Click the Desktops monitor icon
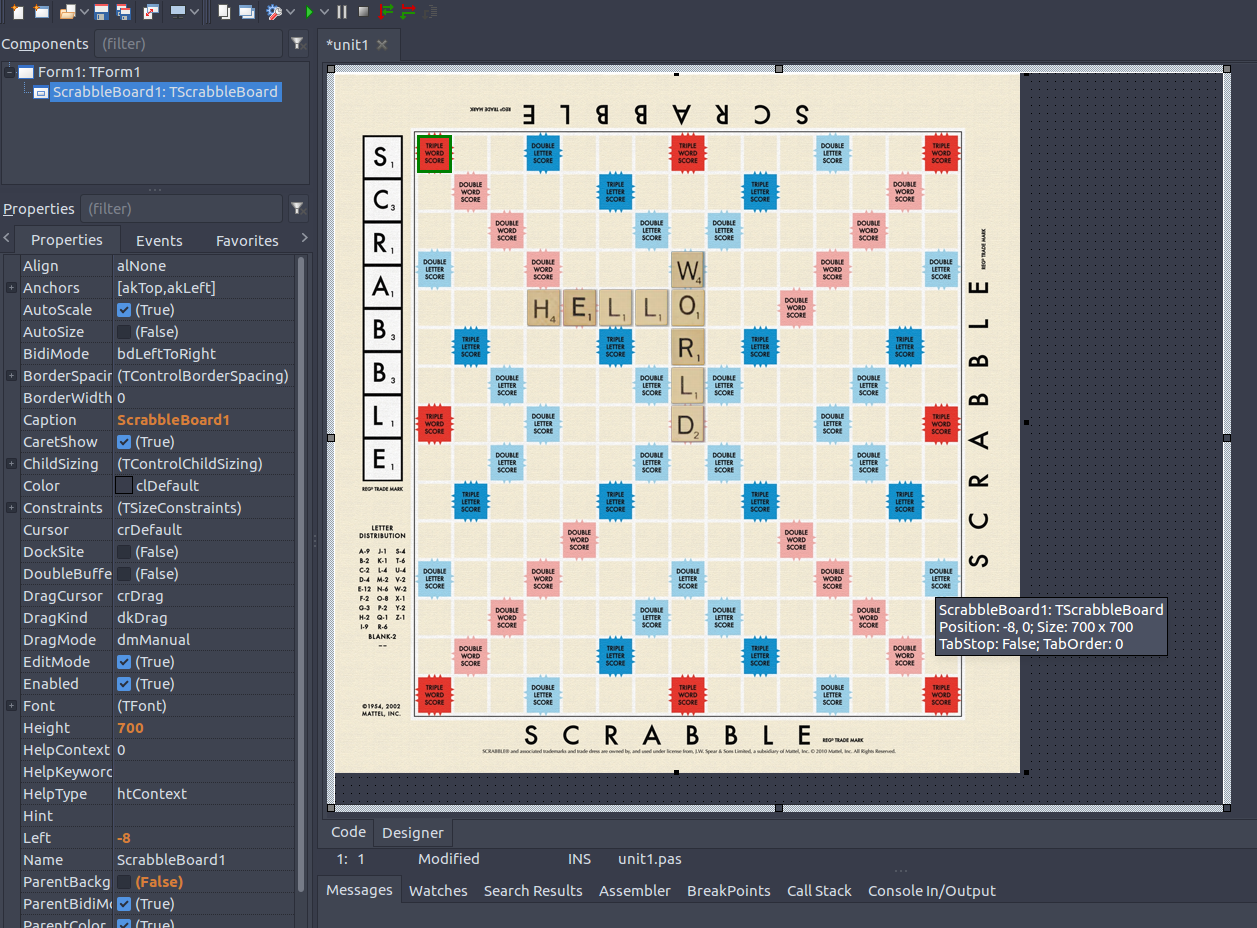 [x=177, y=11]
